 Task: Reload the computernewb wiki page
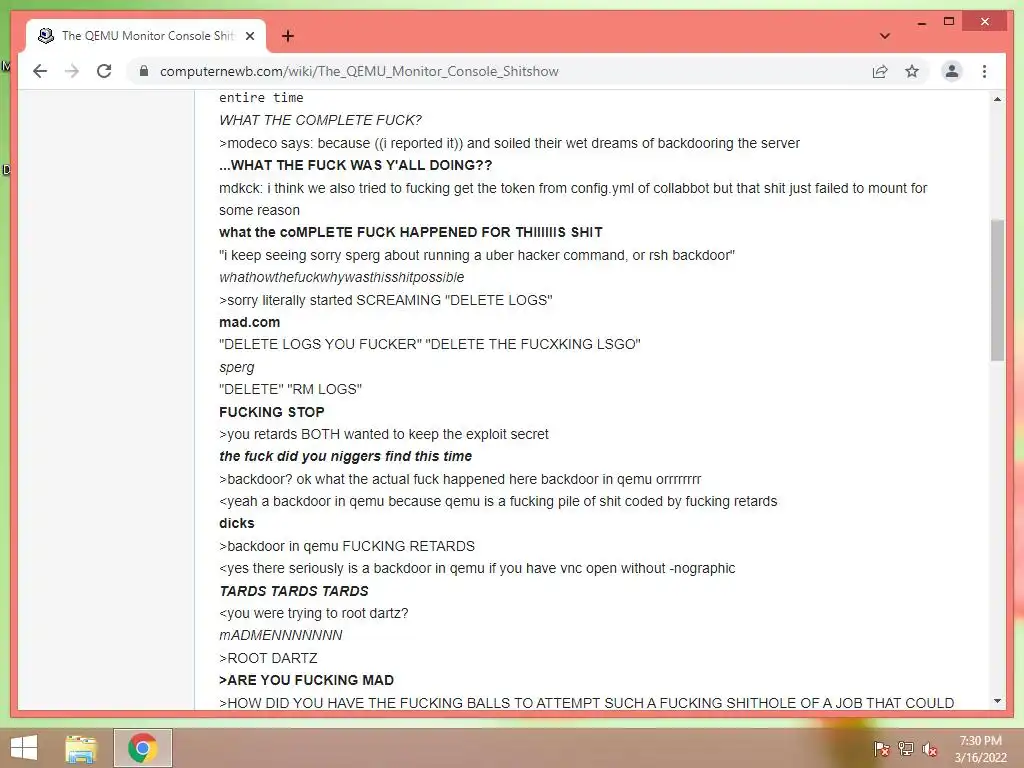pos(104,71)
